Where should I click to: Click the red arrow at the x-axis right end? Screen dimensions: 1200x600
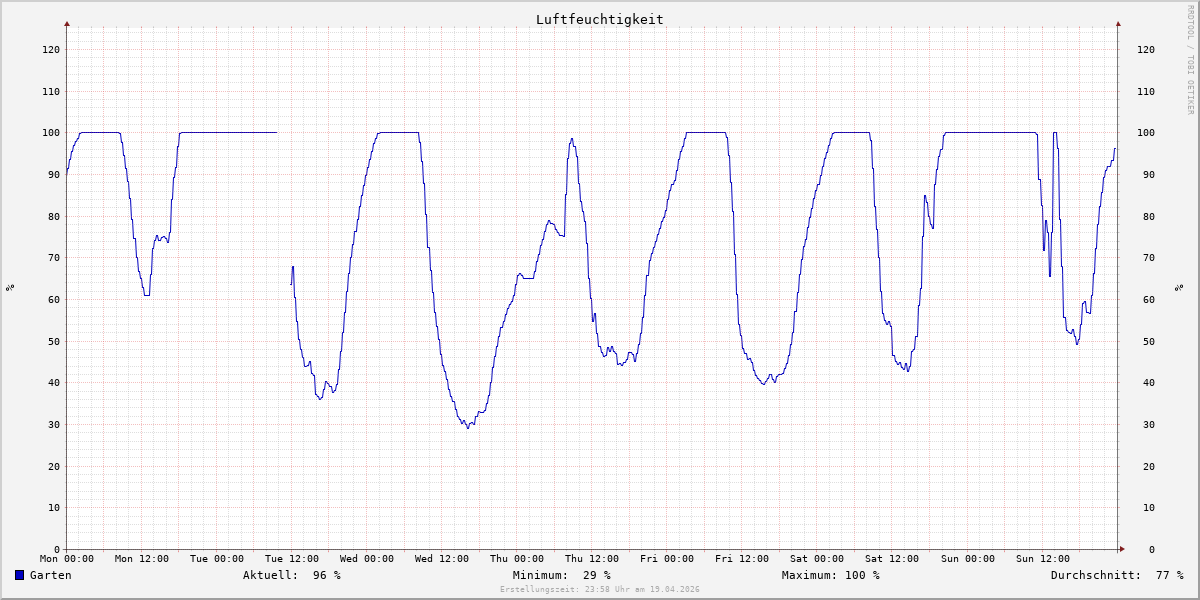point(1121,549)
